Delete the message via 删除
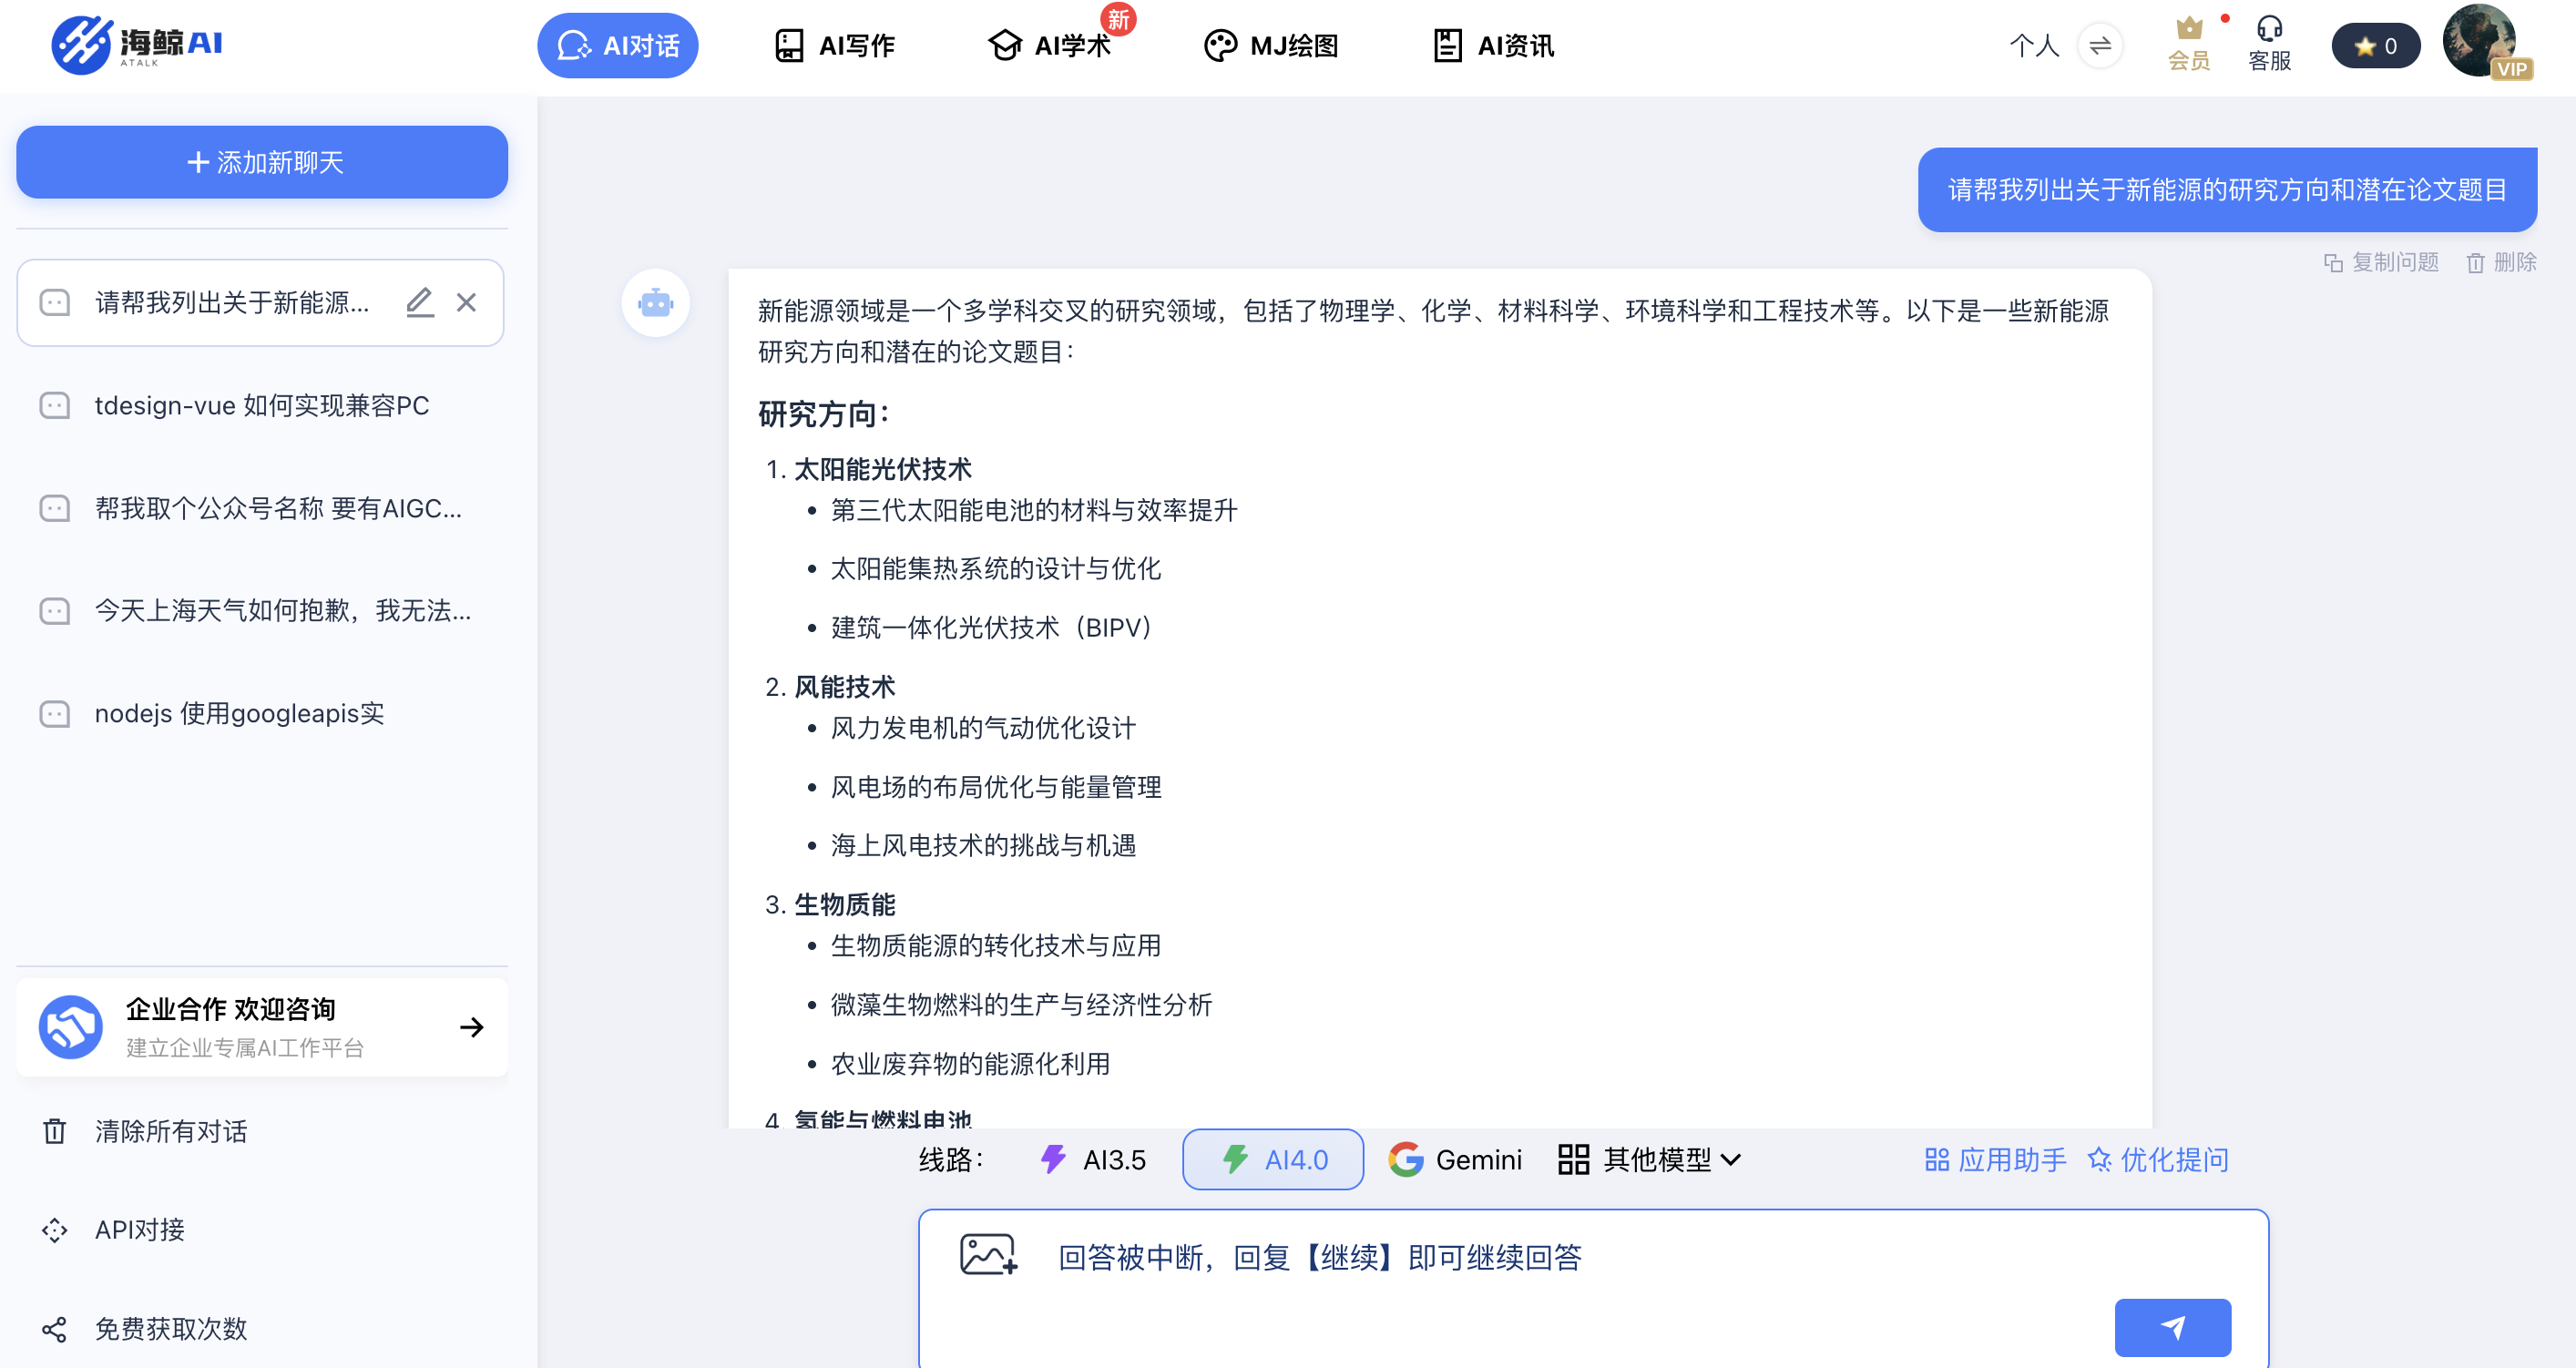Viewport: 2576px width, 1368px height. tap(2501, 262)
